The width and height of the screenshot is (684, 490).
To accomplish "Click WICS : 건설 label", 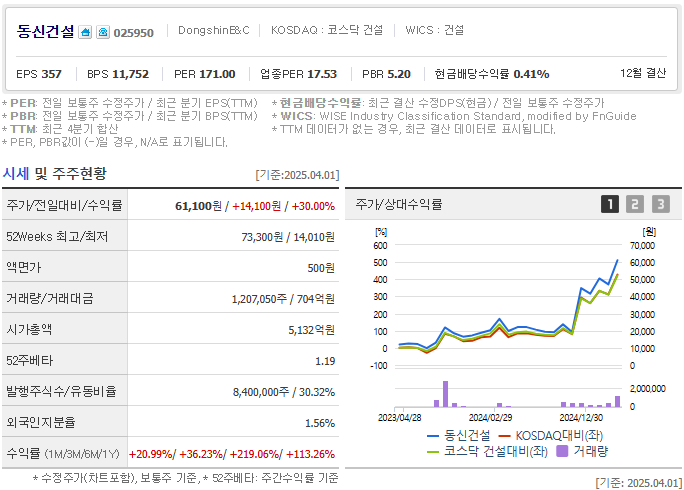I will coord(434,30).
